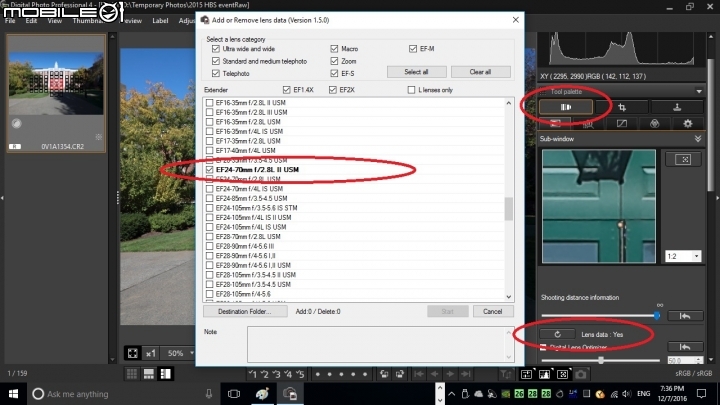Open Task View on the taskbar

[x=234, y=394]
